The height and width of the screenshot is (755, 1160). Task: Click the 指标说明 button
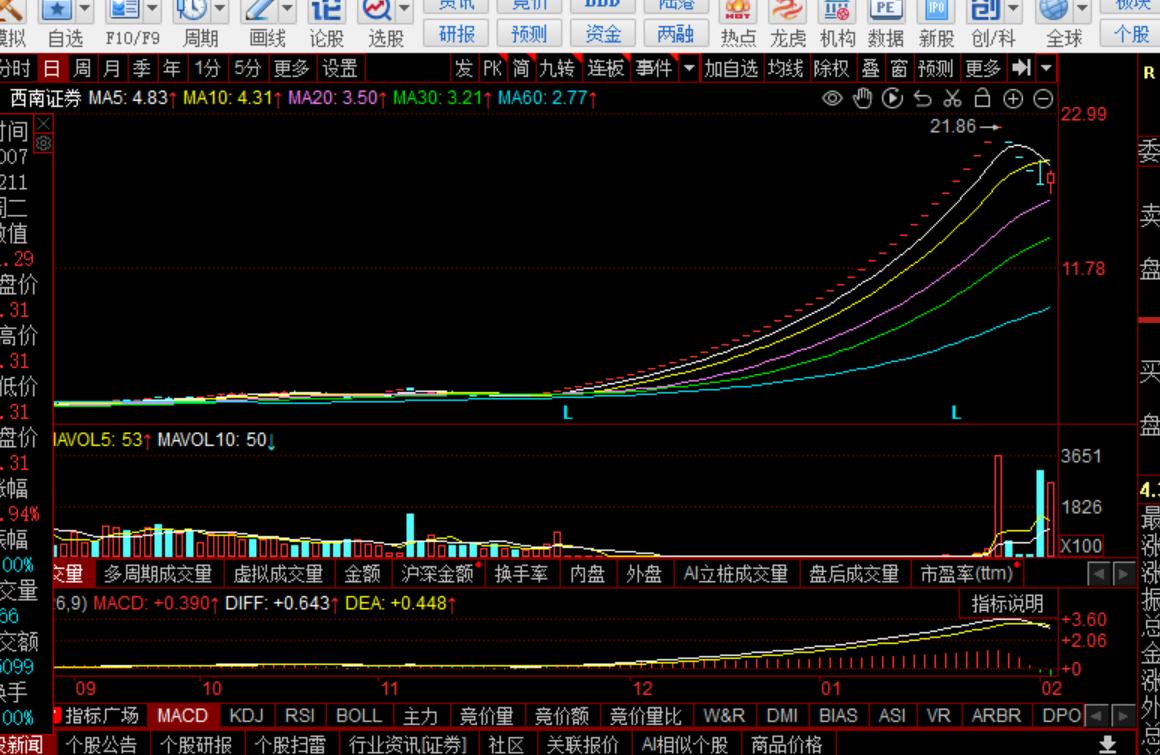coord(1007,604)
